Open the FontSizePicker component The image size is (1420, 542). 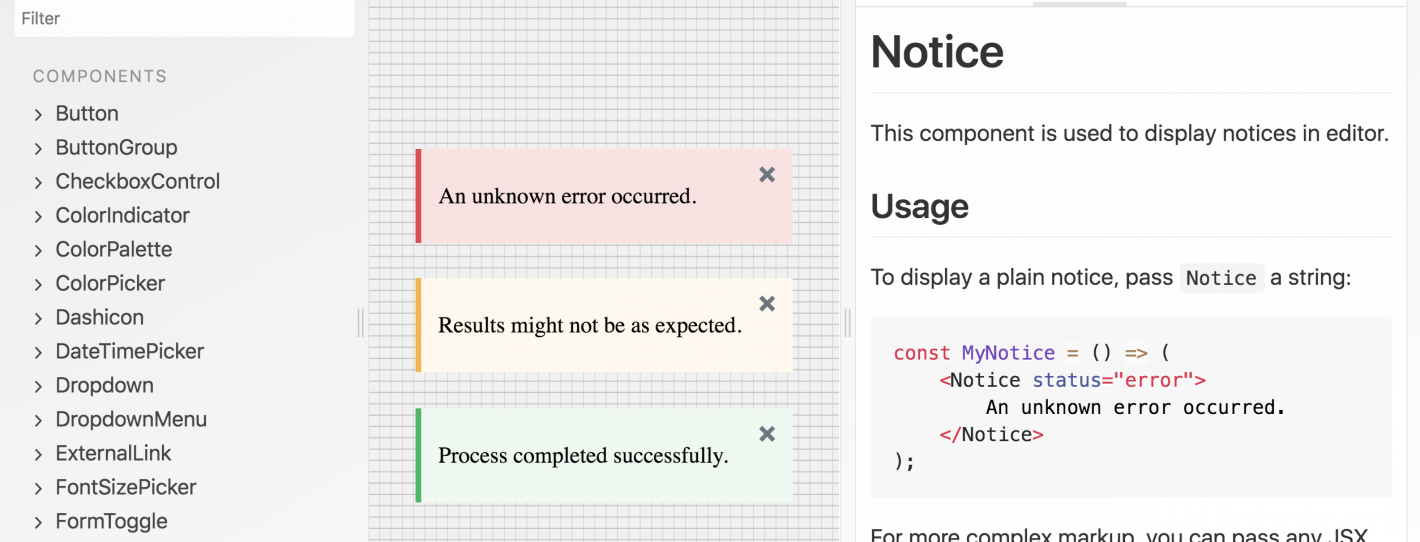tap(126, 488)
